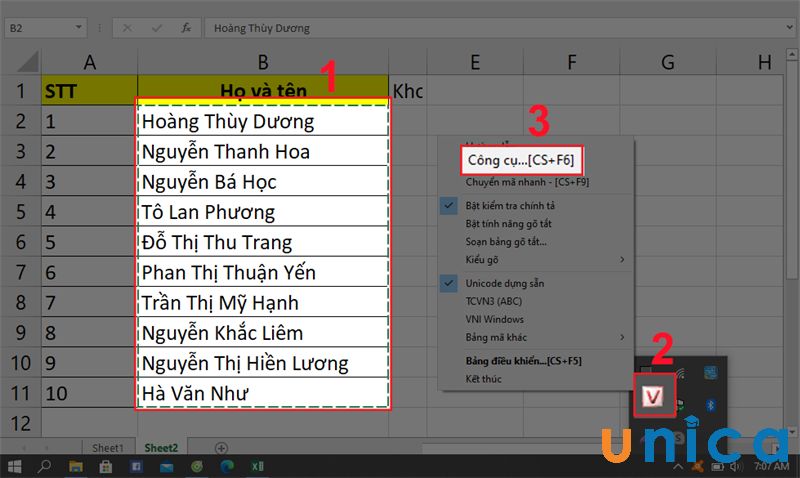The width and height of the screenshot is (800, 478).
Task: Click cell 'Tô Lan Phương'
Action: click(x=263, y=212)
